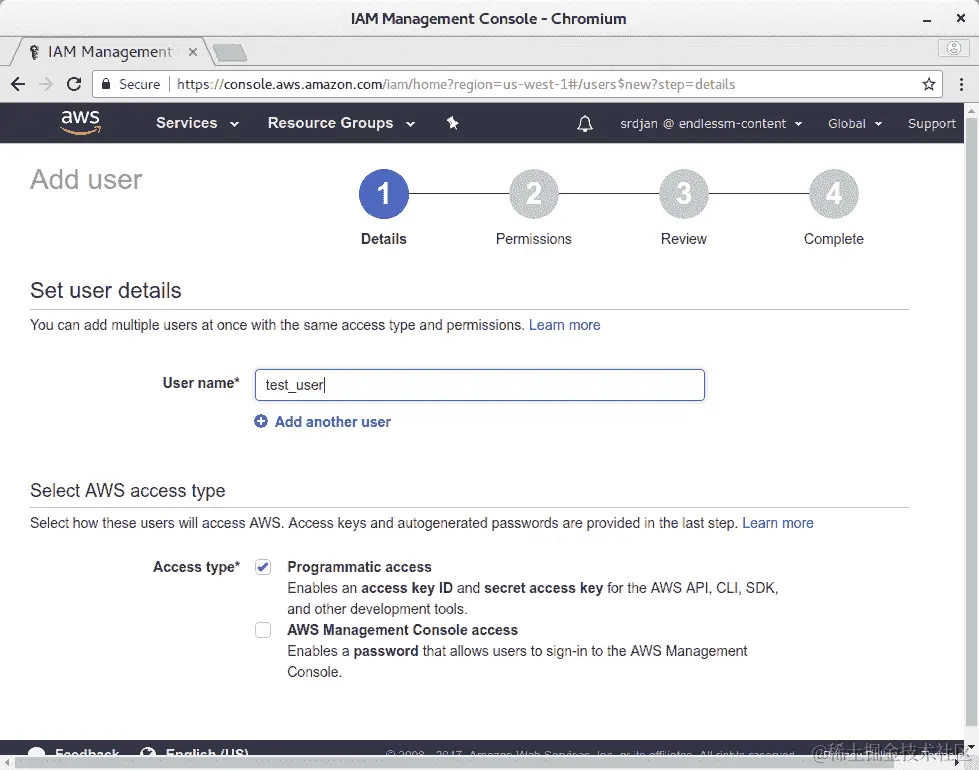Viewport: 979px width, 770px height.
Task: Click the AWS Management Console access label
Action: [402, 630]
